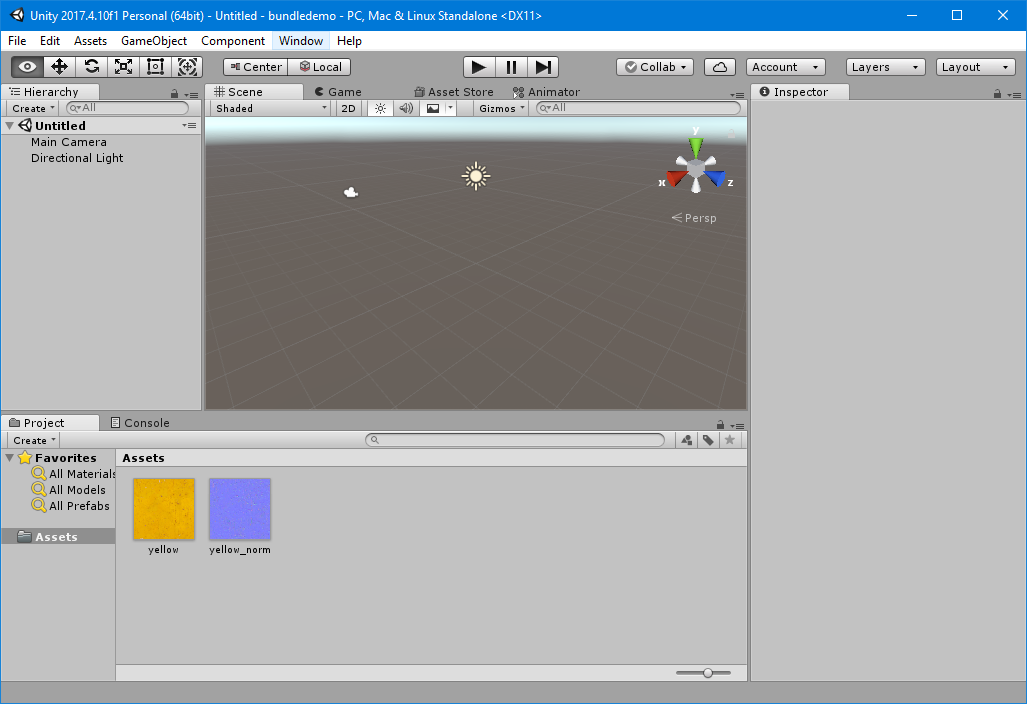Click the Project search field
This screenshot has width=1027, height=704.
pos(515,440)
